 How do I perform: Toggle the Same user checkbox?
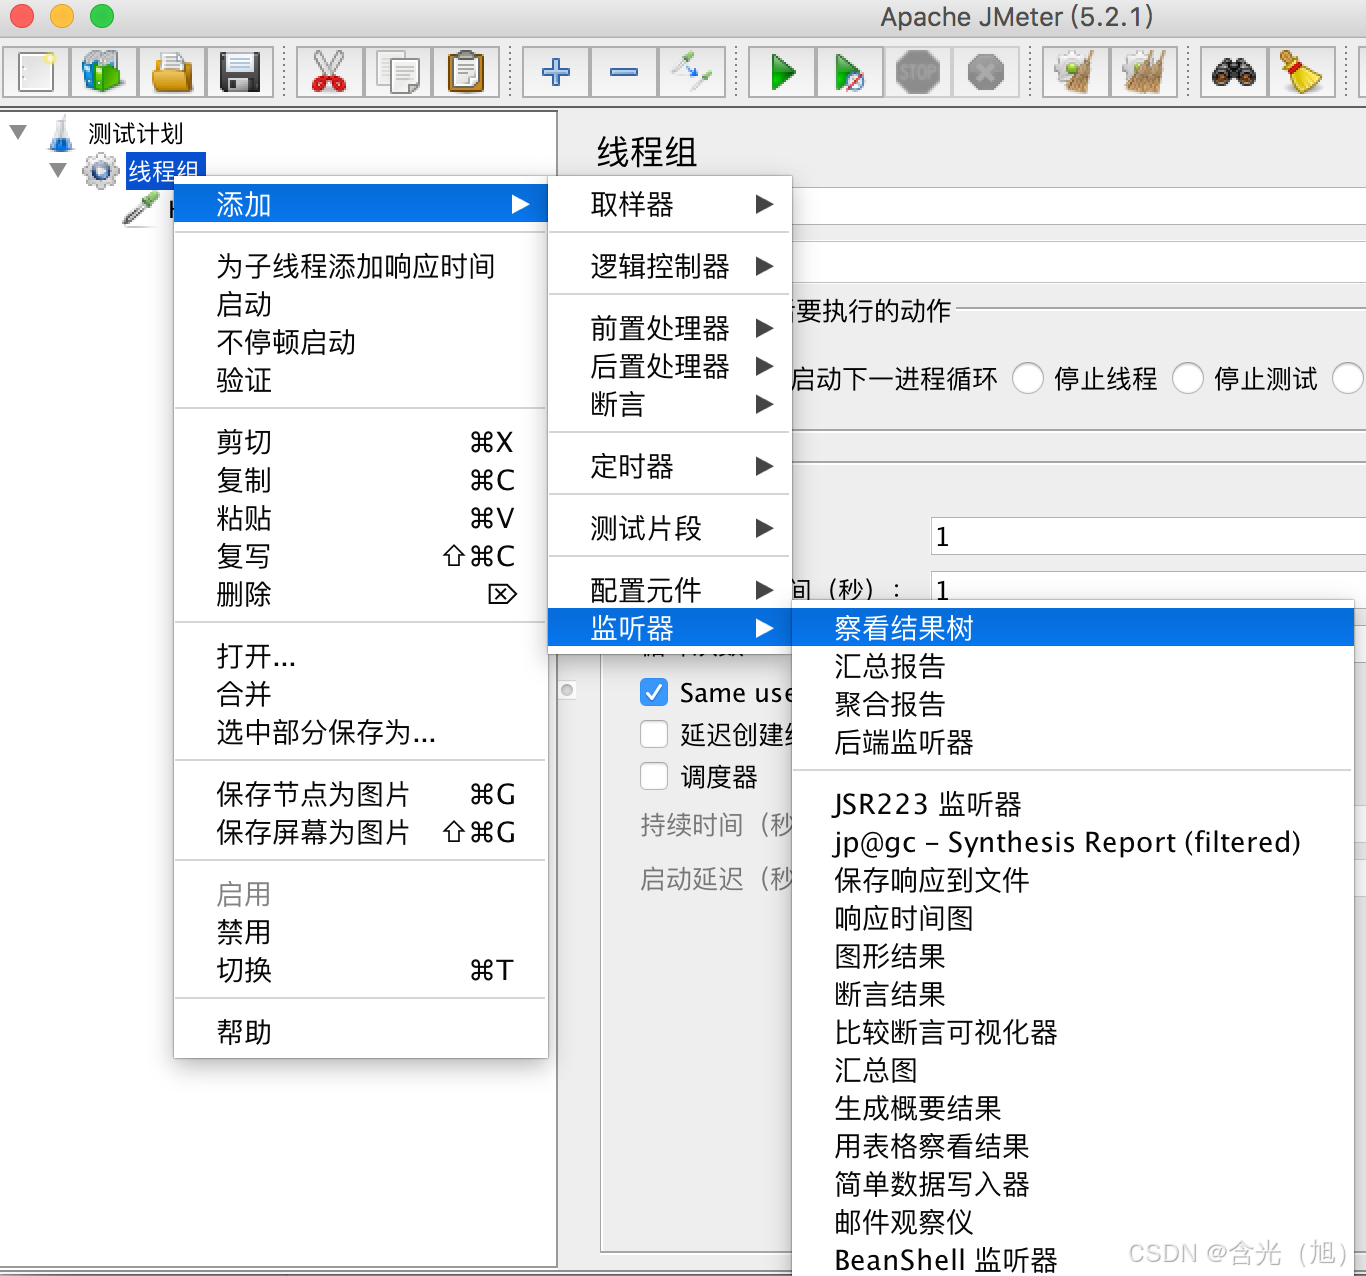pyautogui.click(x=654, y=692)
